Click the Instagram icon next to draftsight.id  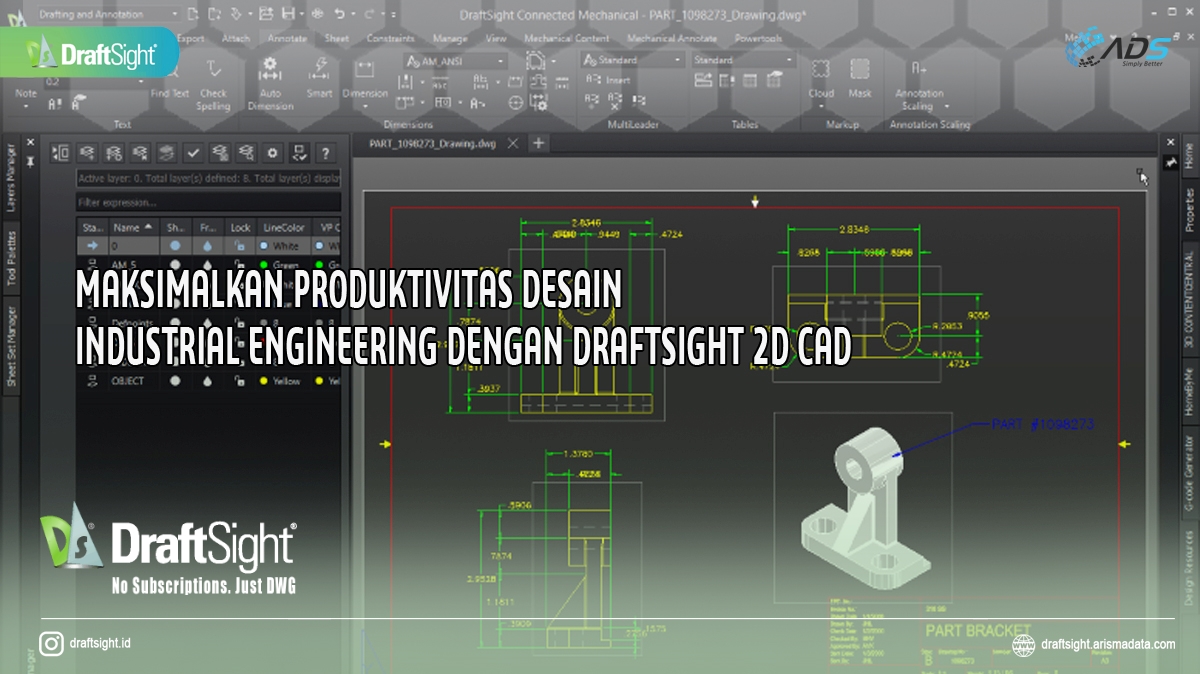[52, 643]
